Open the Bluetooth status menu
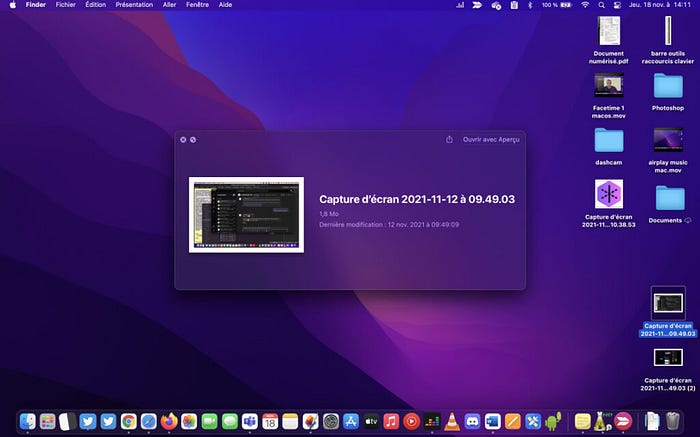 [530, 5]
